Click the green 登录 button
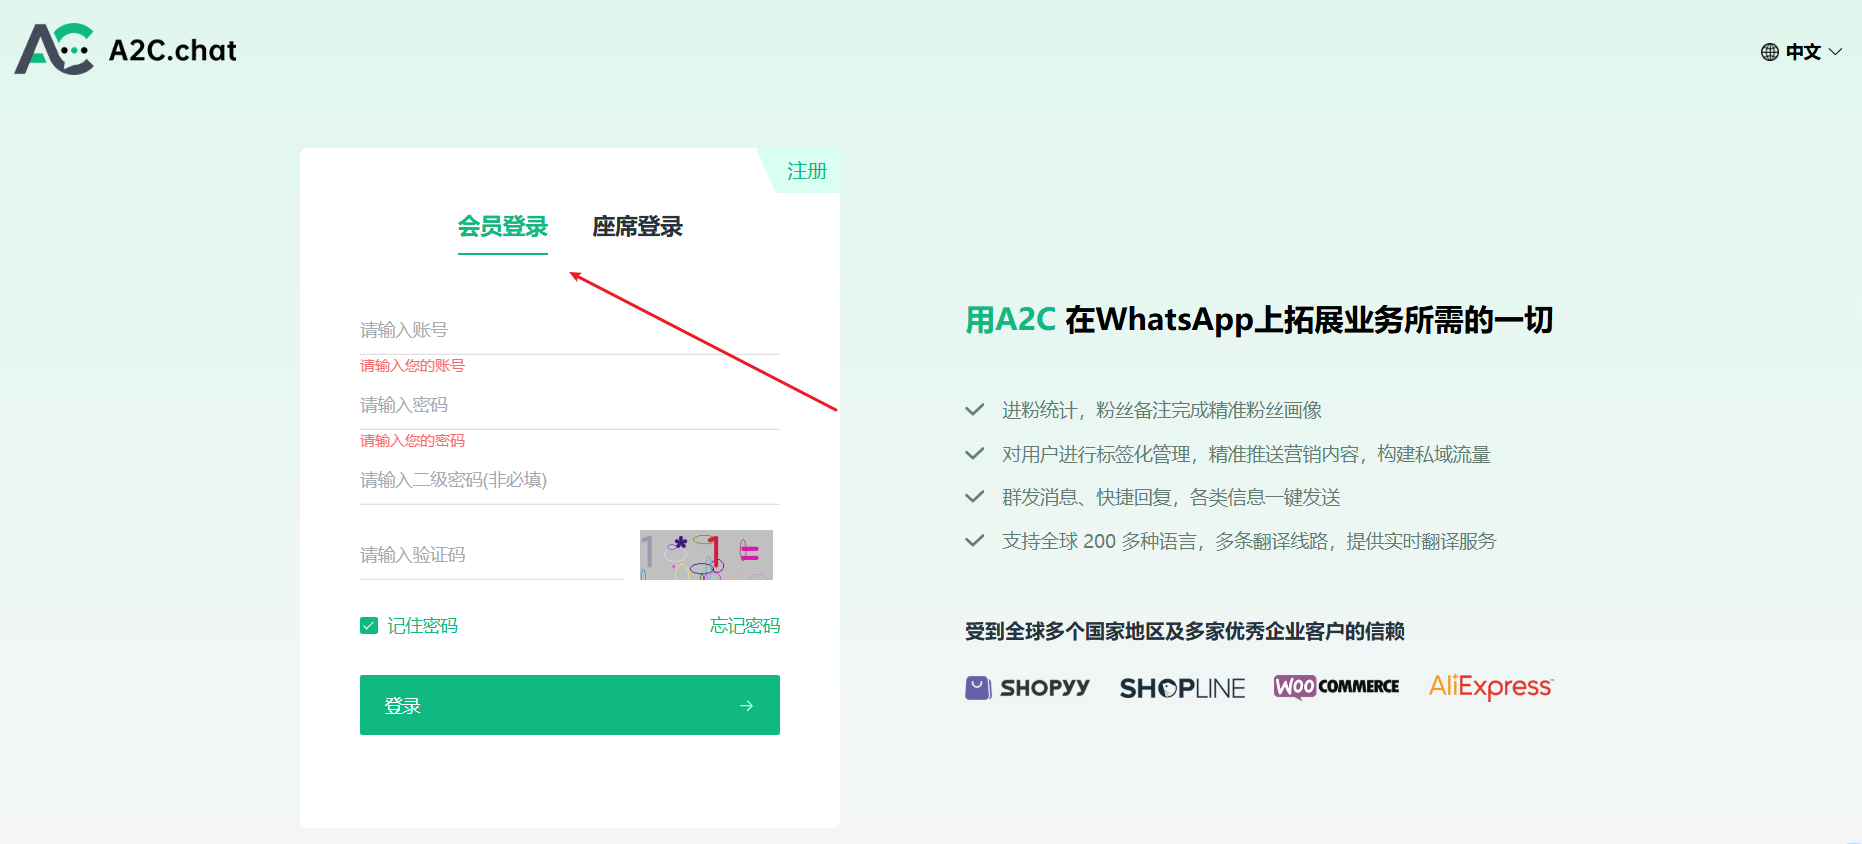 click(x=570, y=705)
